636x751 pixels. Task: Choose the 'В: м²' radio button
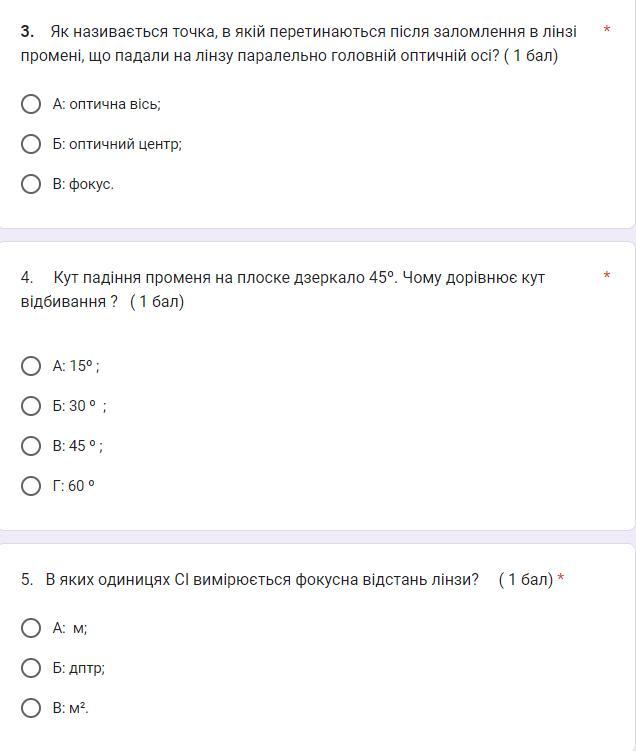point(31,708)
